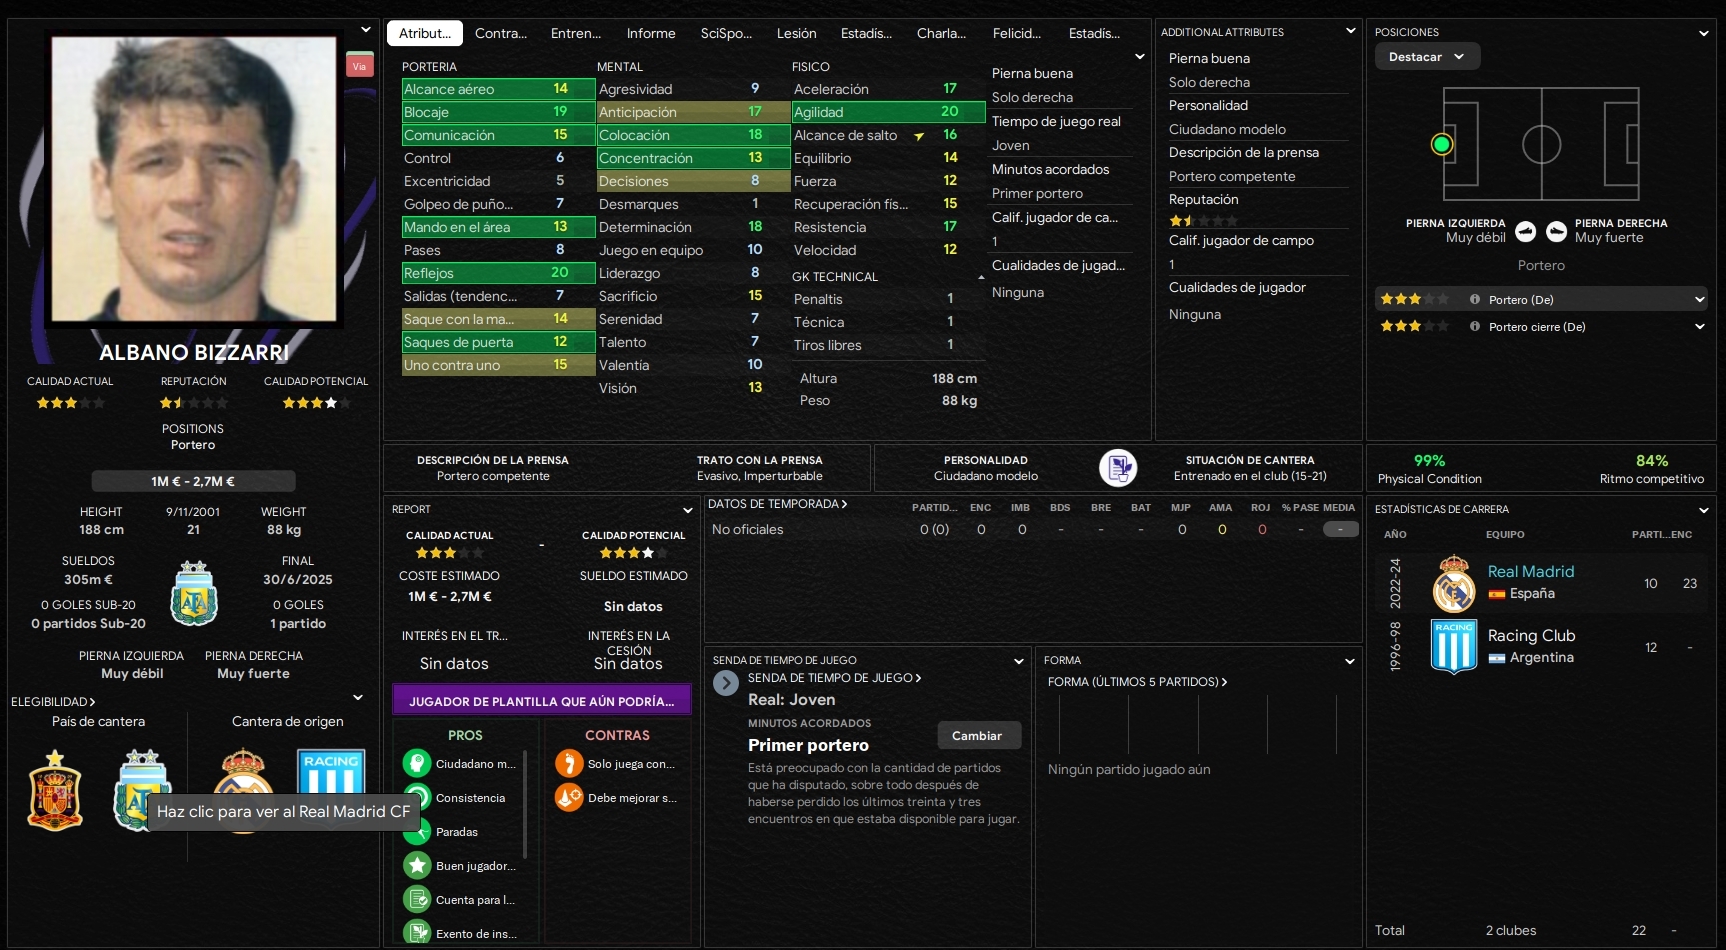
Task: Open the Posiciones panel chevron
Action: click(x=1704, y=33)
